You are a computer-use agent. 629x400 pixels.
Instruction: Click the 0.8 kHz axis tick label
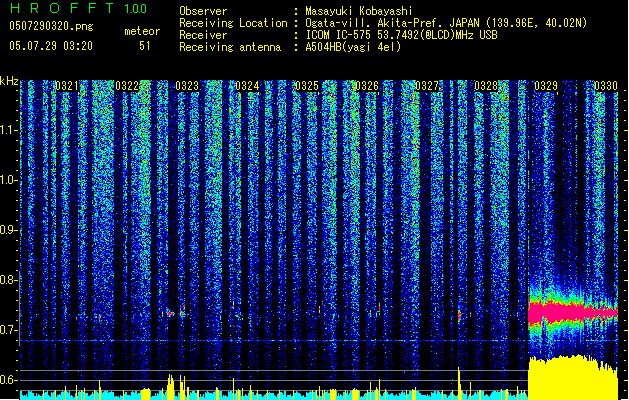[x=9, y=280]
